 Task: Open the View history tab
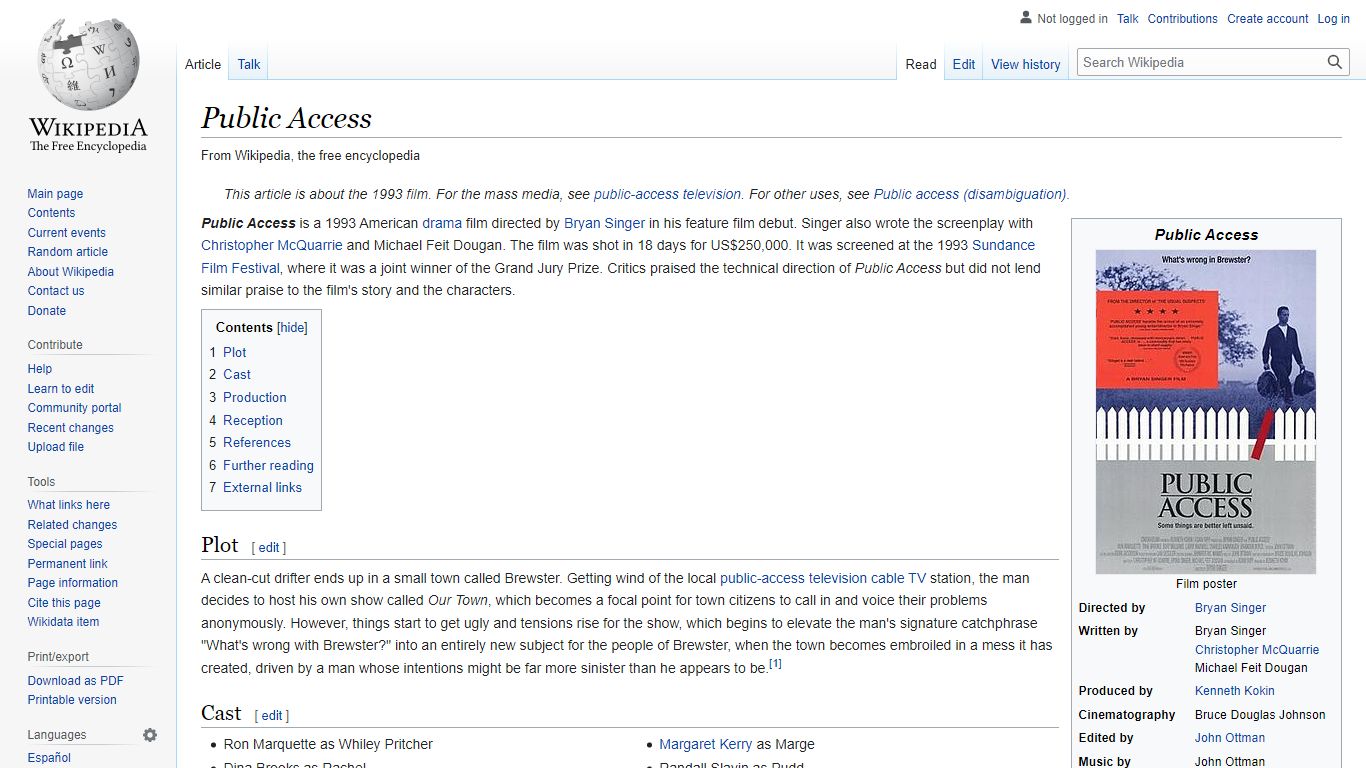coord(1026,64)
